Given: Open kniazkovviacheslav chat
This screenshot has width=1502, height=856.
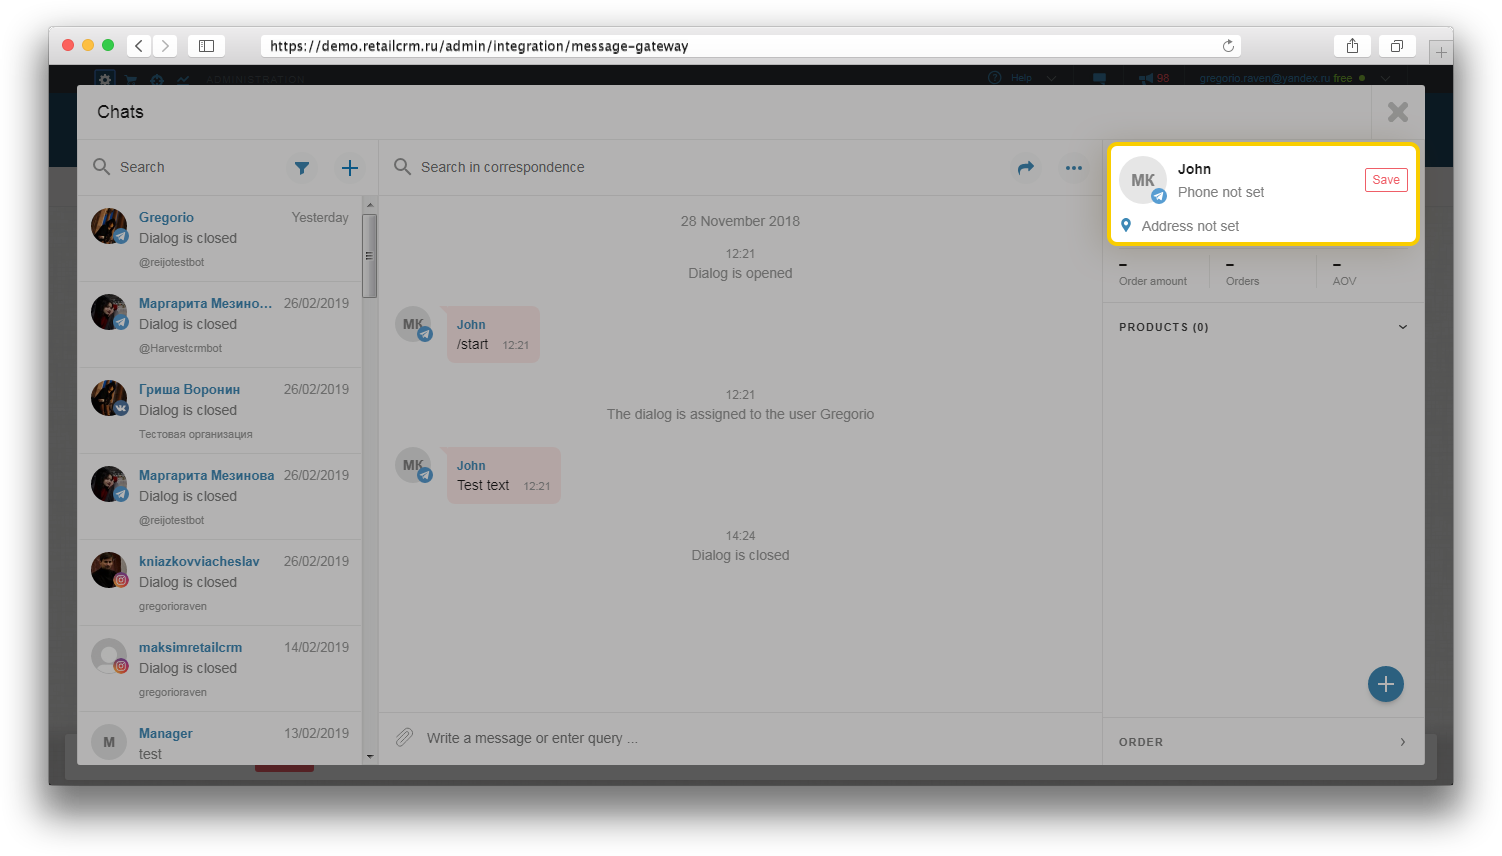Looking at the screenshot, I should tap(220, 583).
